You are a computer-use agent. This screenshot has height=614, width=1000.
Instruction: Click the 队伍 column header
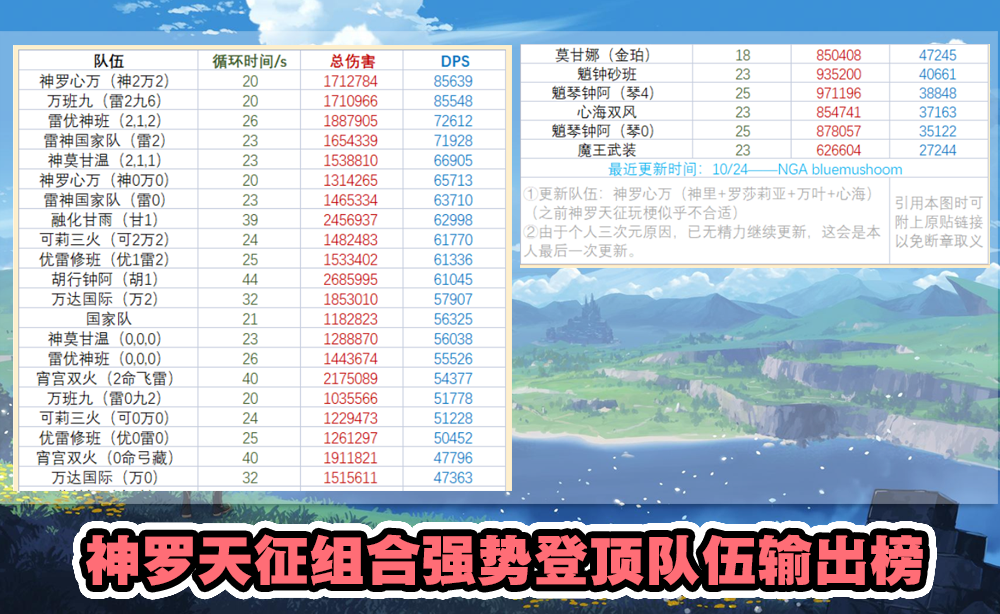pos(108,61)
